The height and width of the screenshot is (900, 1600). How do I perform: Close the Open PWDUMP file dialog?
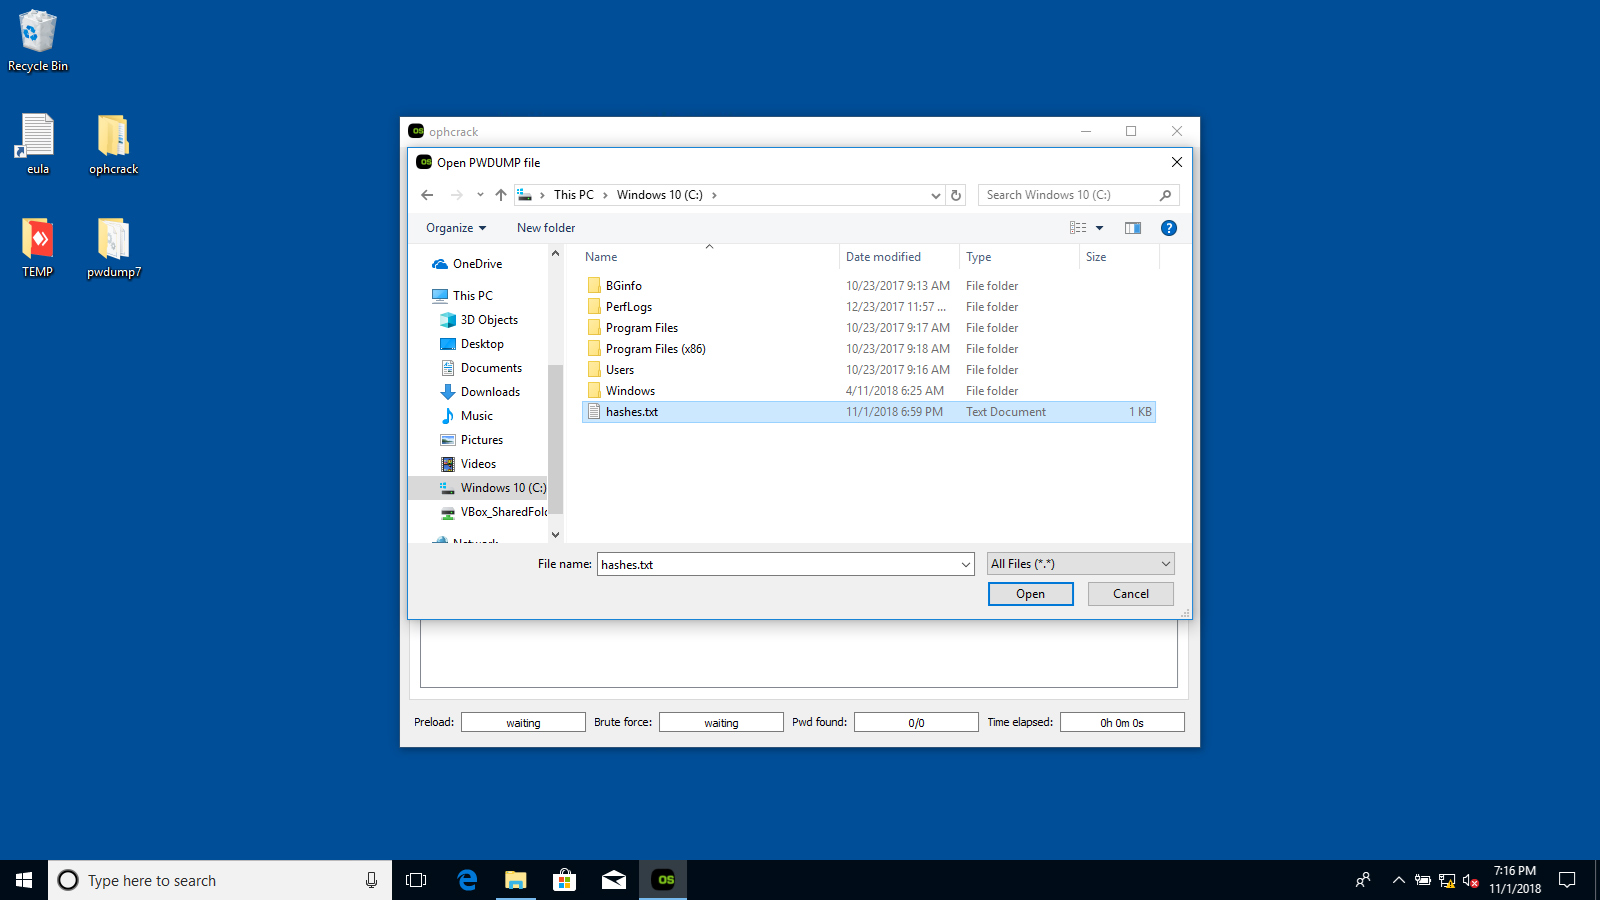(1177, 162)
